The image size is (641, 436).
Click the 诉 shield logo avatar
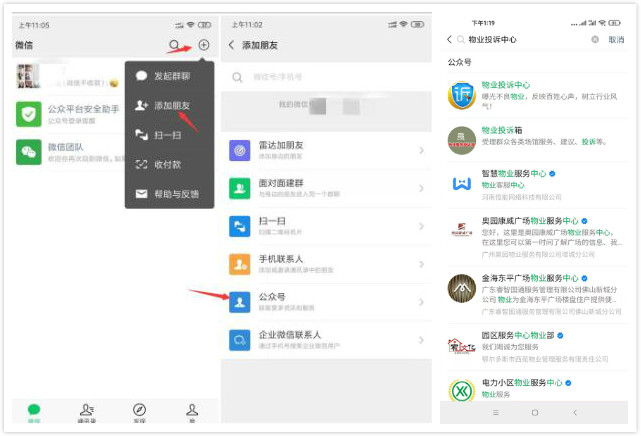coord(462,96)
